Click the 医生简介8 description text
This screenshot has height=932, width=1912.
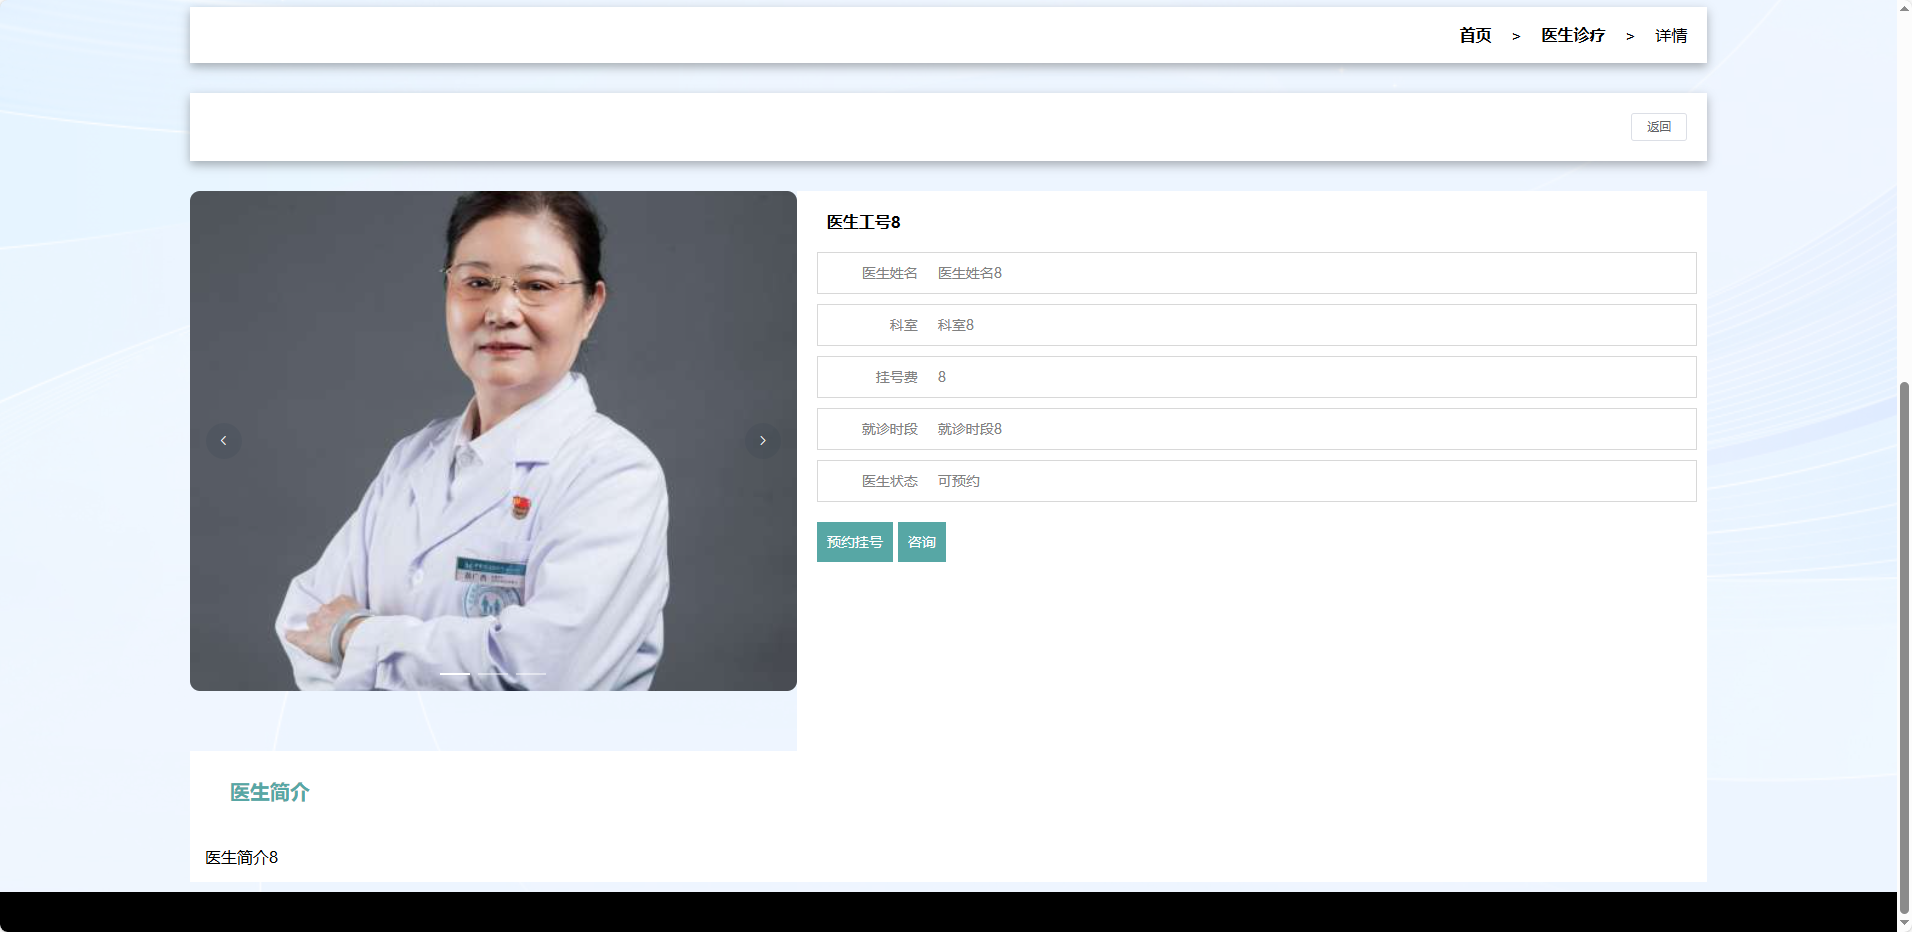tap(242, 858)
